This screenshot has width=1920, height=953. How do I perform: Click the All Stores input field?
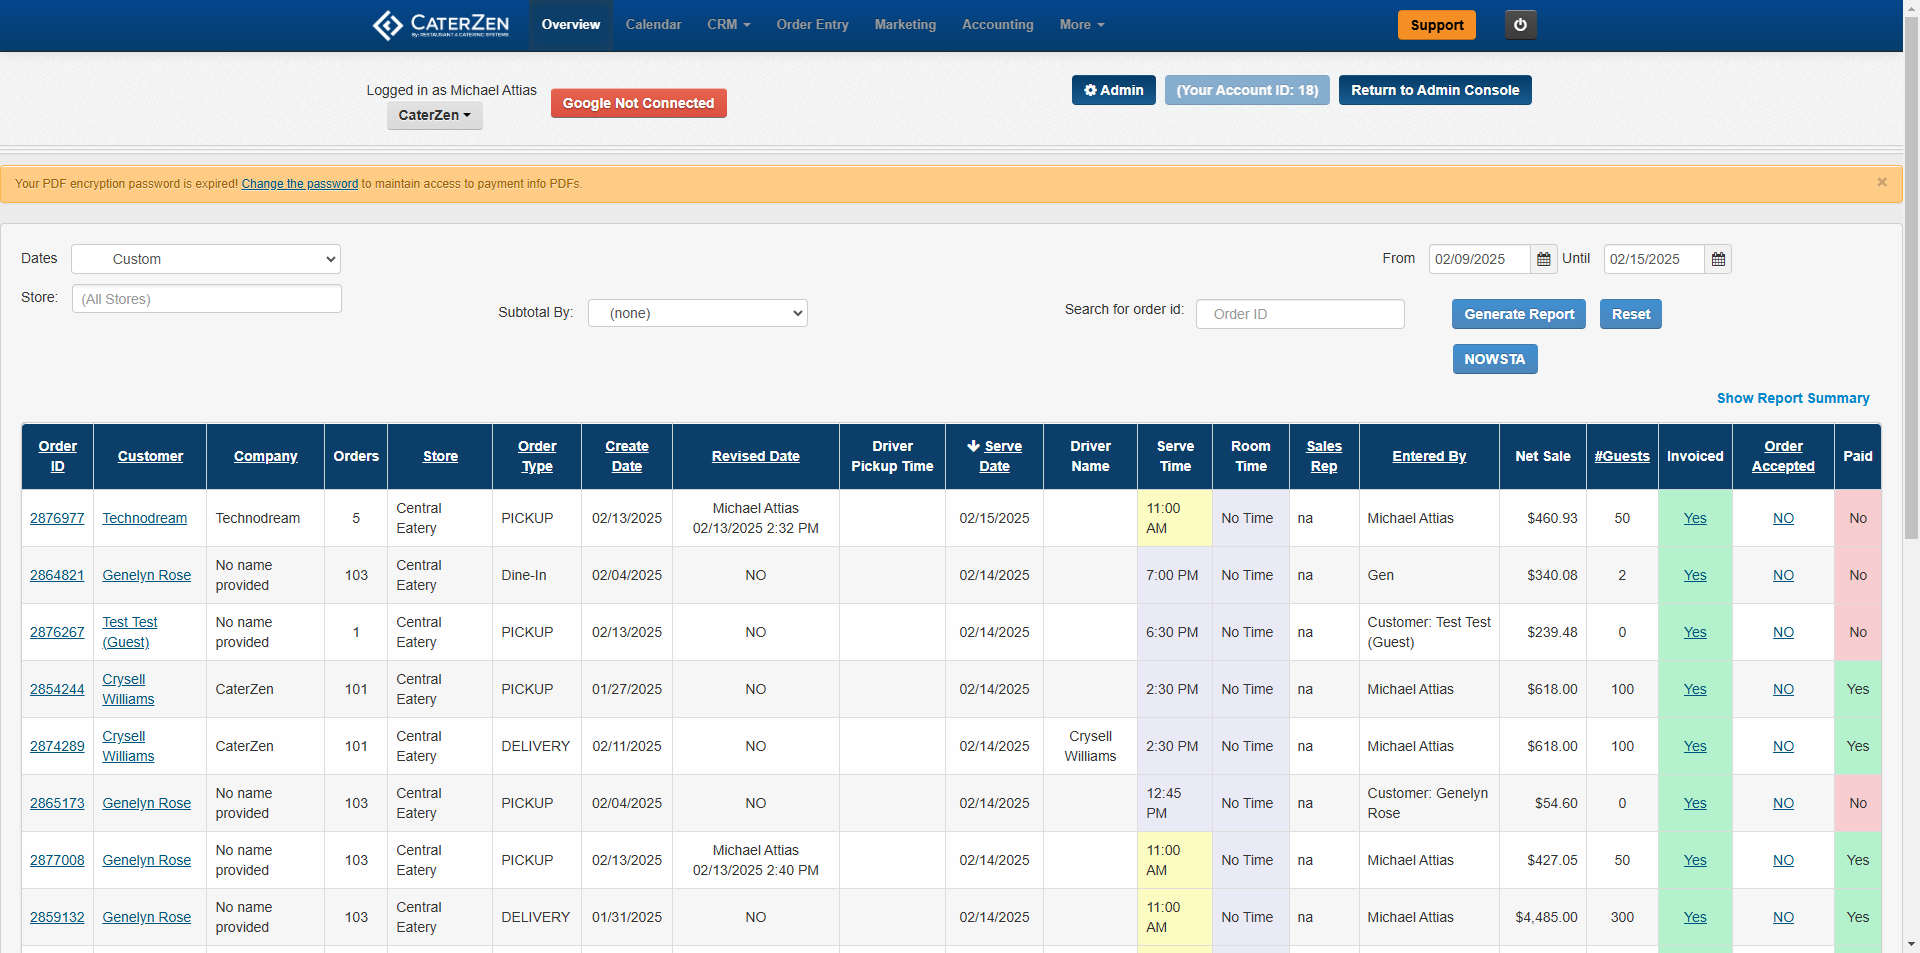(206, 299)
